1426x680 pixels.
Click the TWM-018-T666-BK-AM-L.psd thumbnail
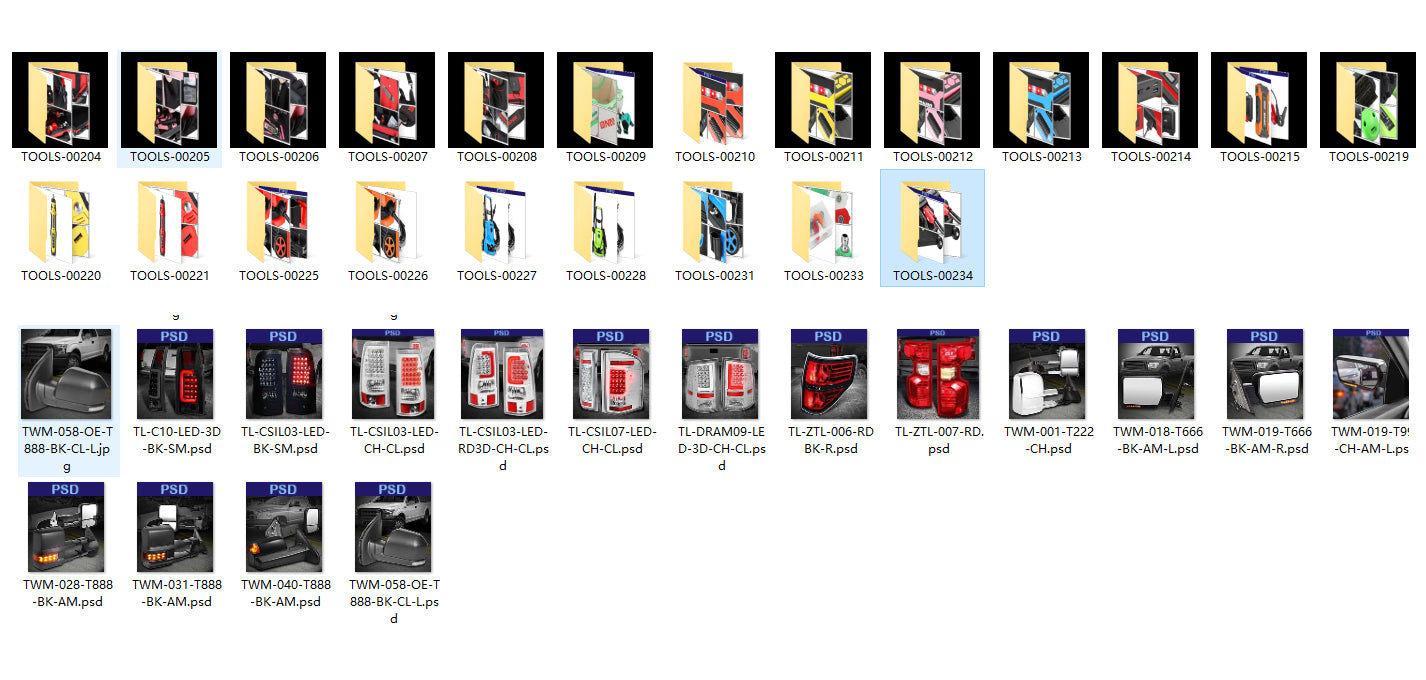click(1155, 374)
